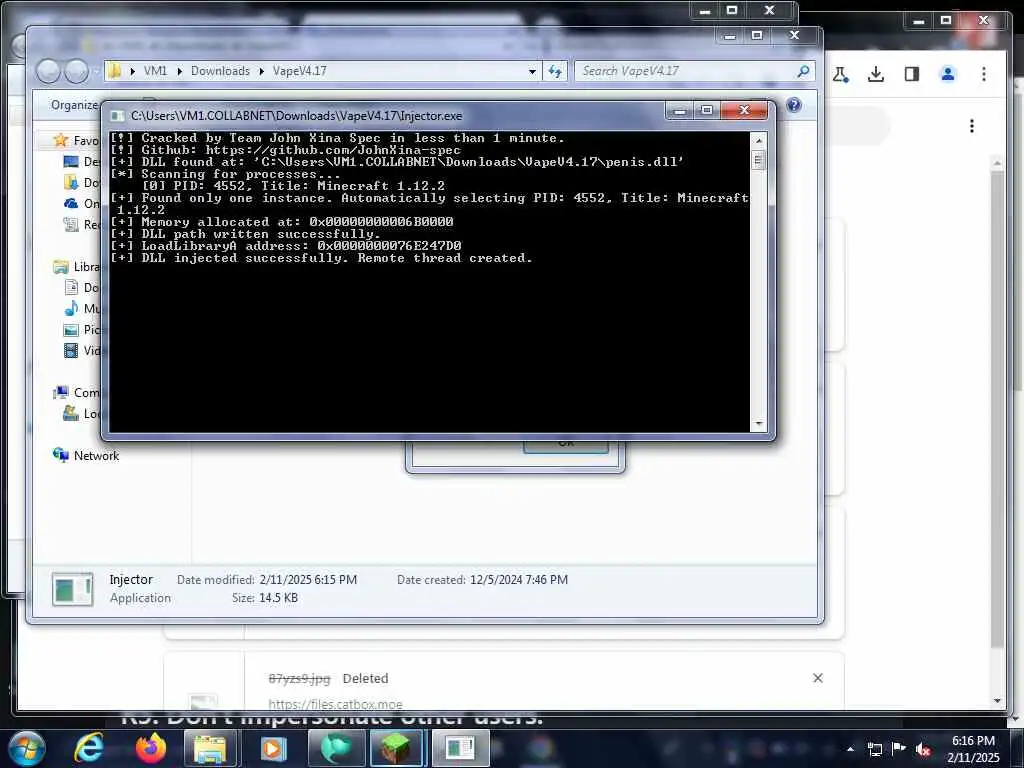Launch Internet Explorer from the taskbar

[89, 748]
